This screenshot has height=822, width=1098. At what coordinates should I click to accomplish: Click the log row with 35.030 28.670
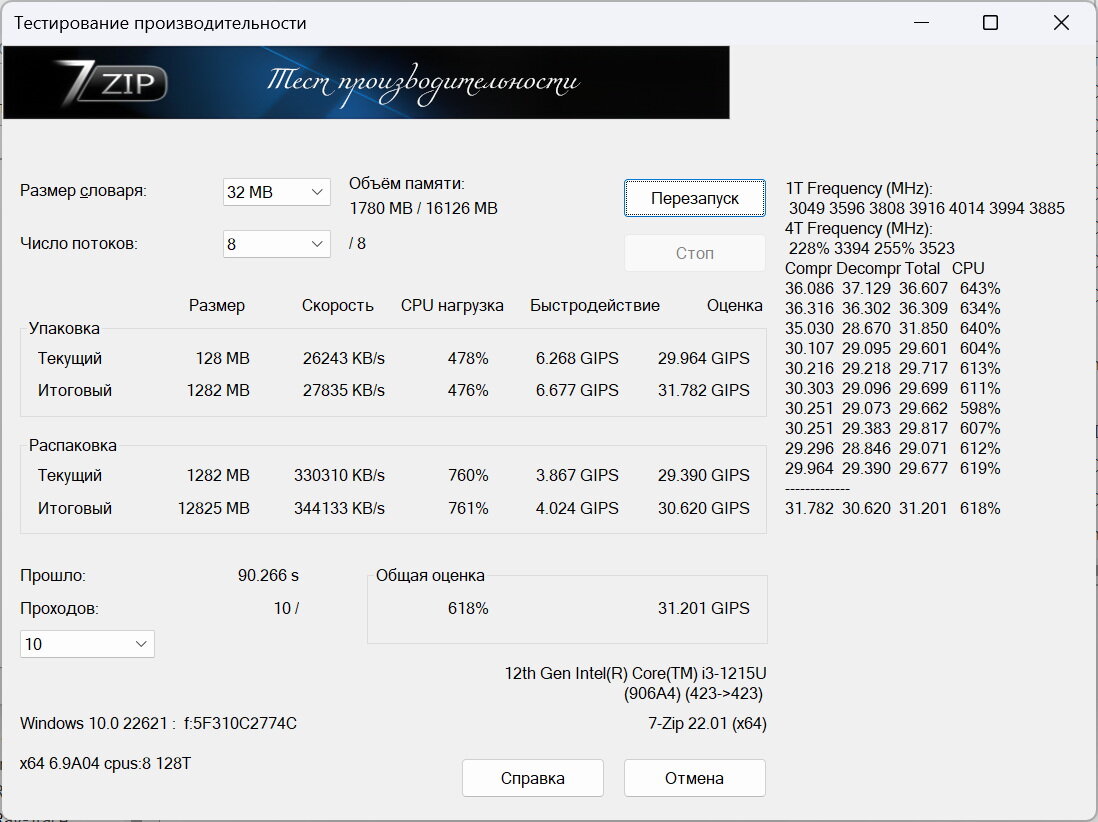[x=893, y=328]
